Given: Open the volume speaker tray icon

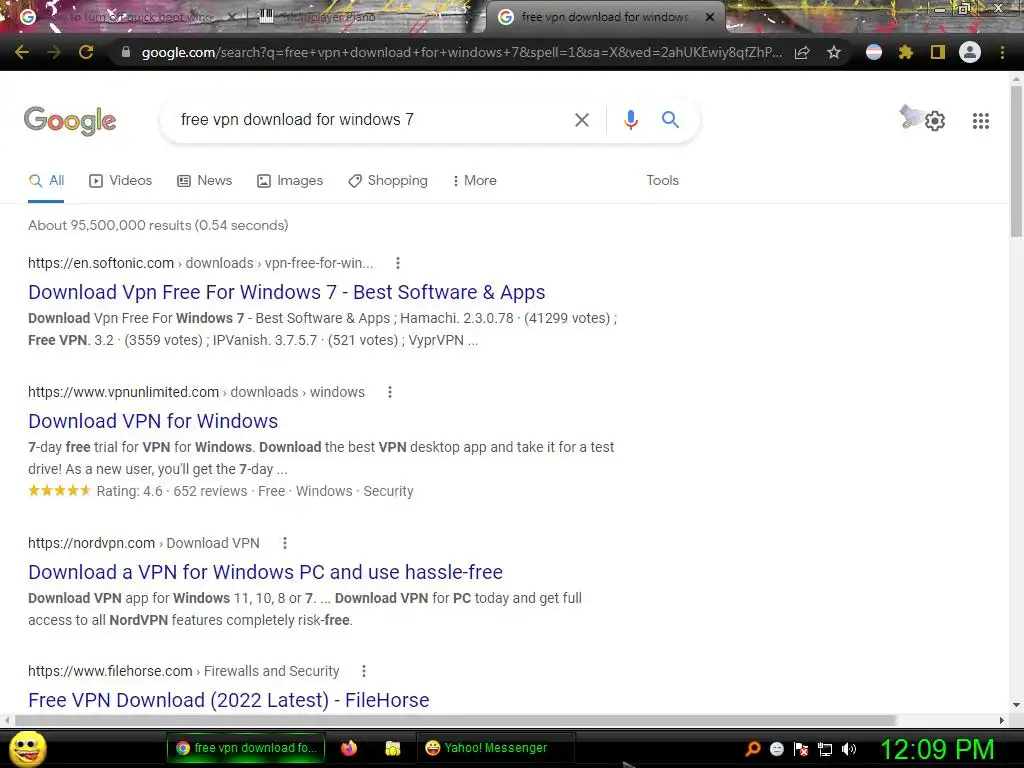Looking at the screenshot, I should coord(849,749).
